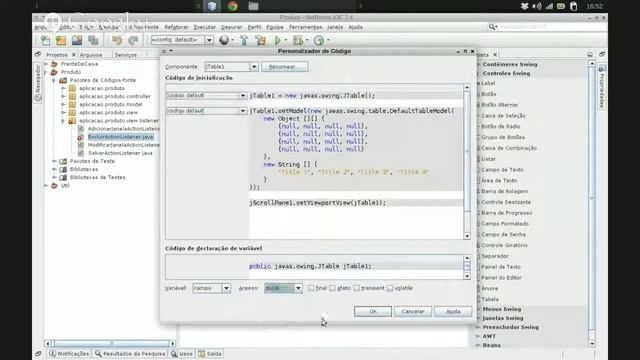The height and width of the screenshot is (360, 640).
Task: Open the config default dropdown in toolbar
Action: 209,40
